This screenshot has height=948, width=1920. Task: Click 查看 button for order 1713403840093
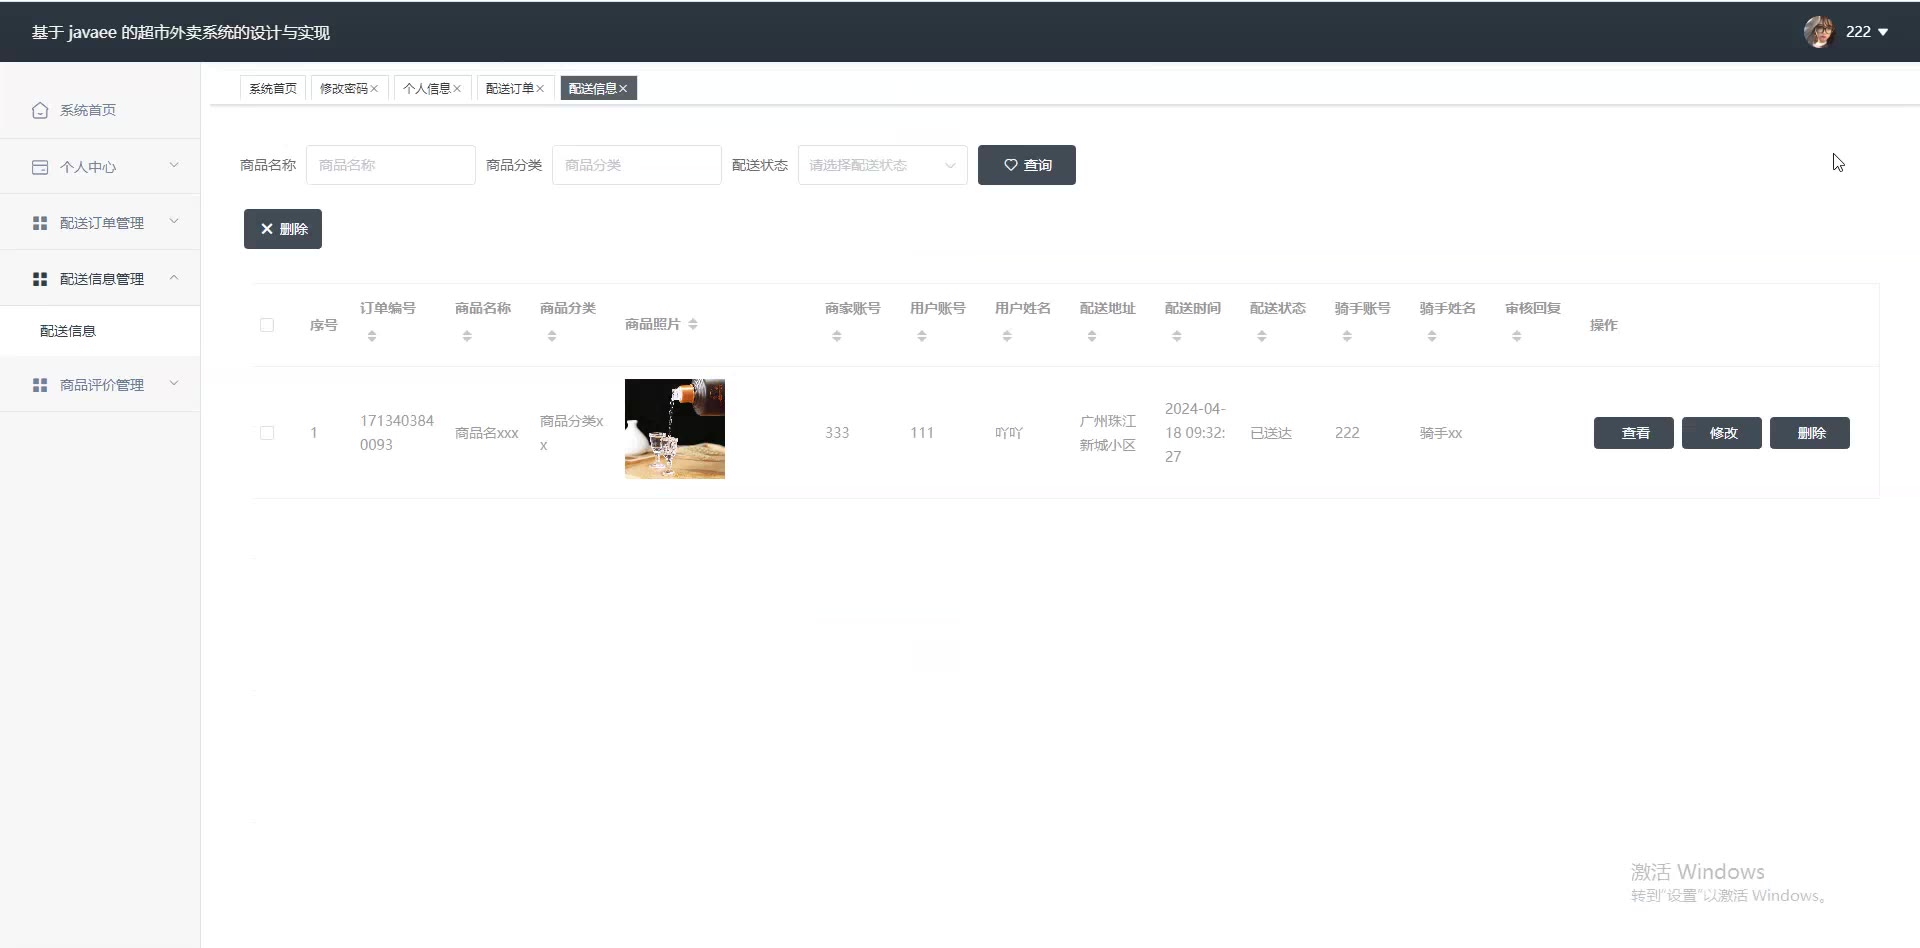tap(1634, 433)
